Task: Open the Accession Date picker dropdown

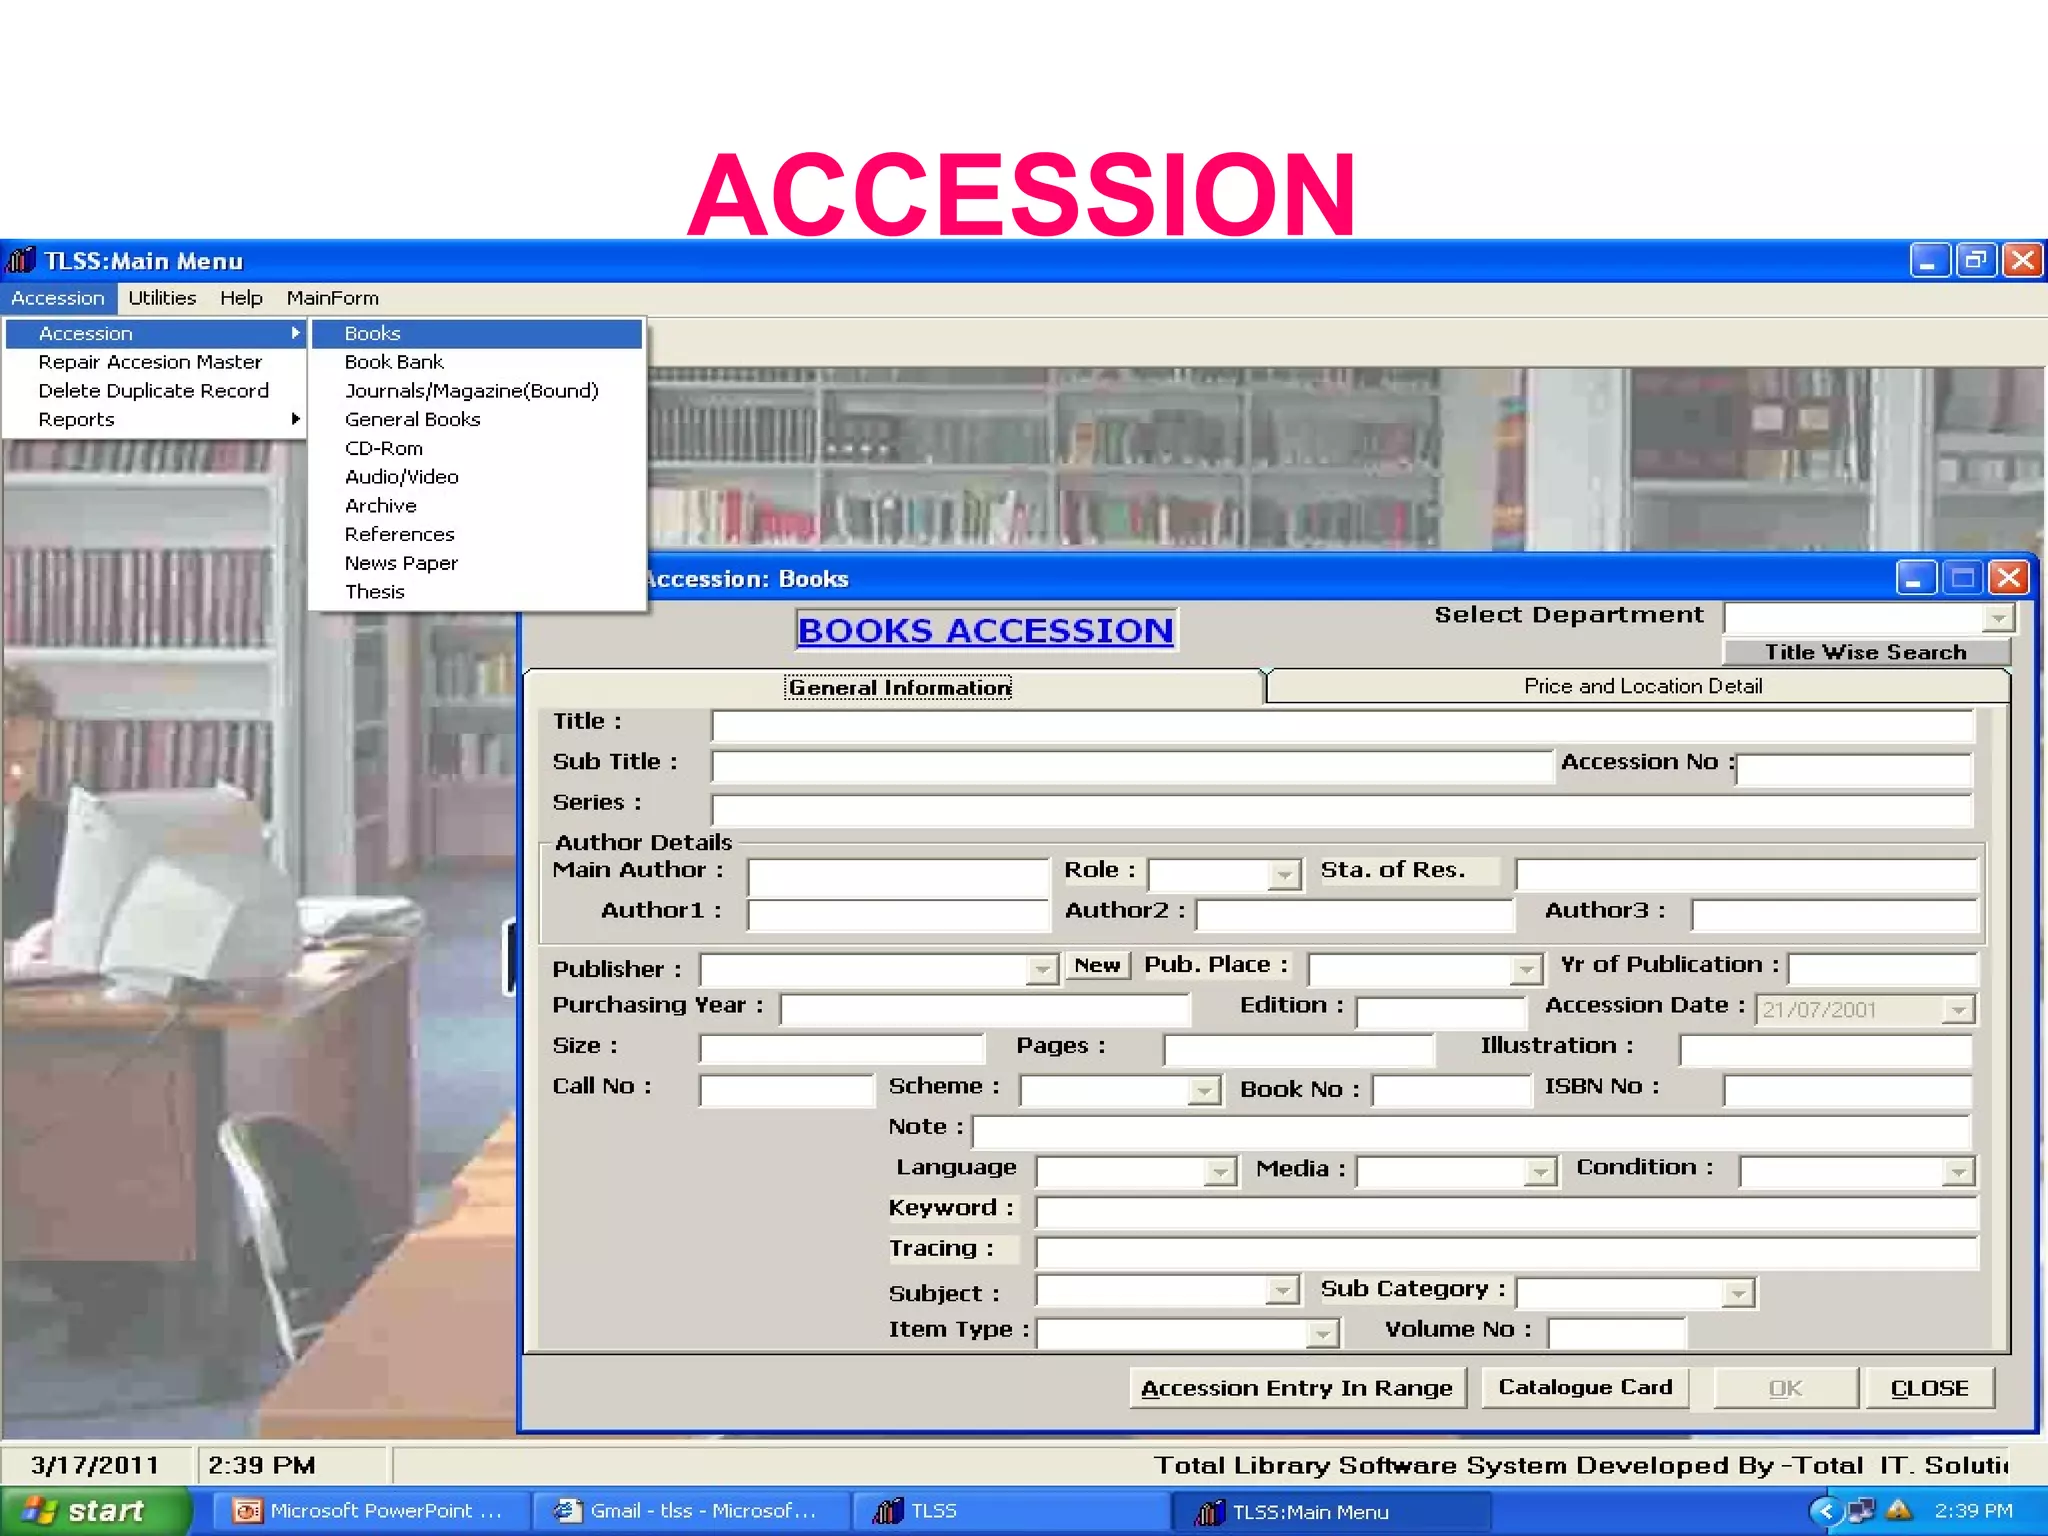Action: [x=1958, y=1010]
